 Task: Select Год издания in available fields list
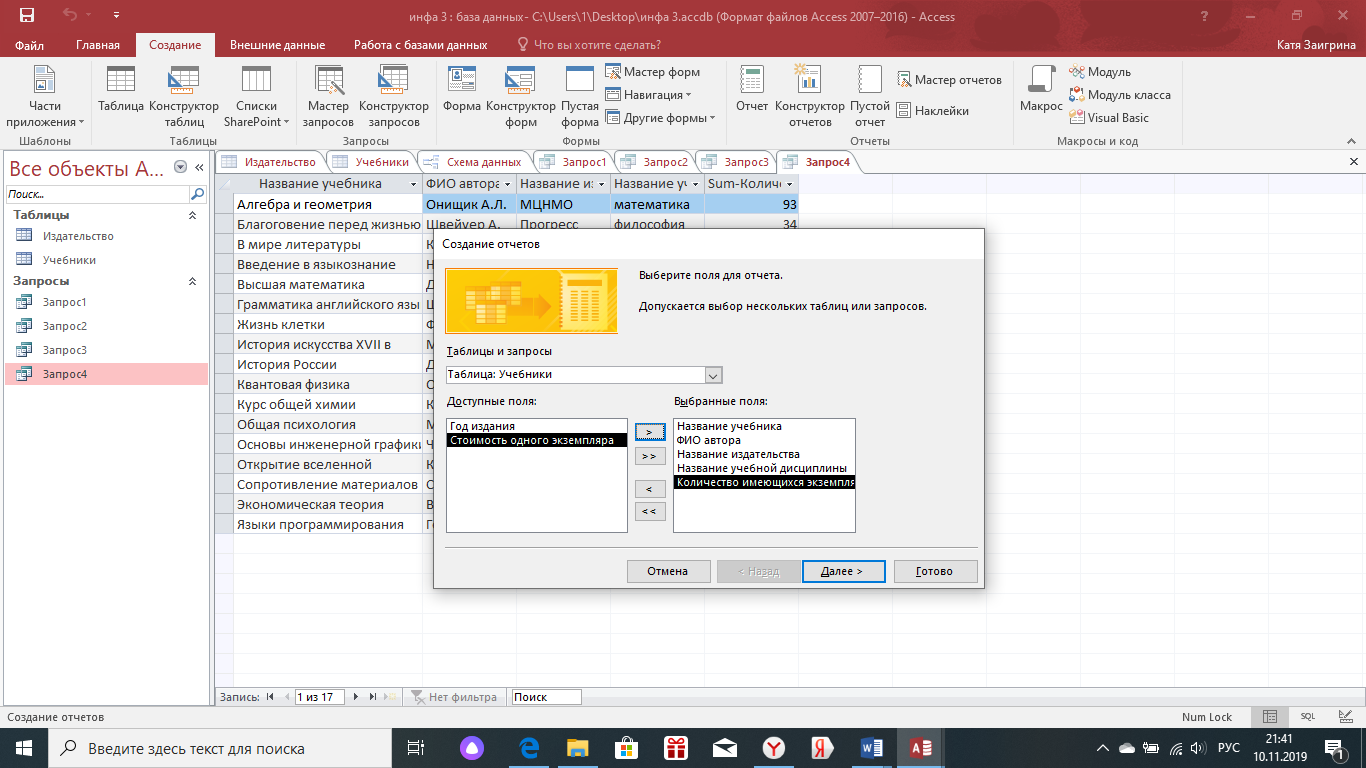[x=537, y=426]
